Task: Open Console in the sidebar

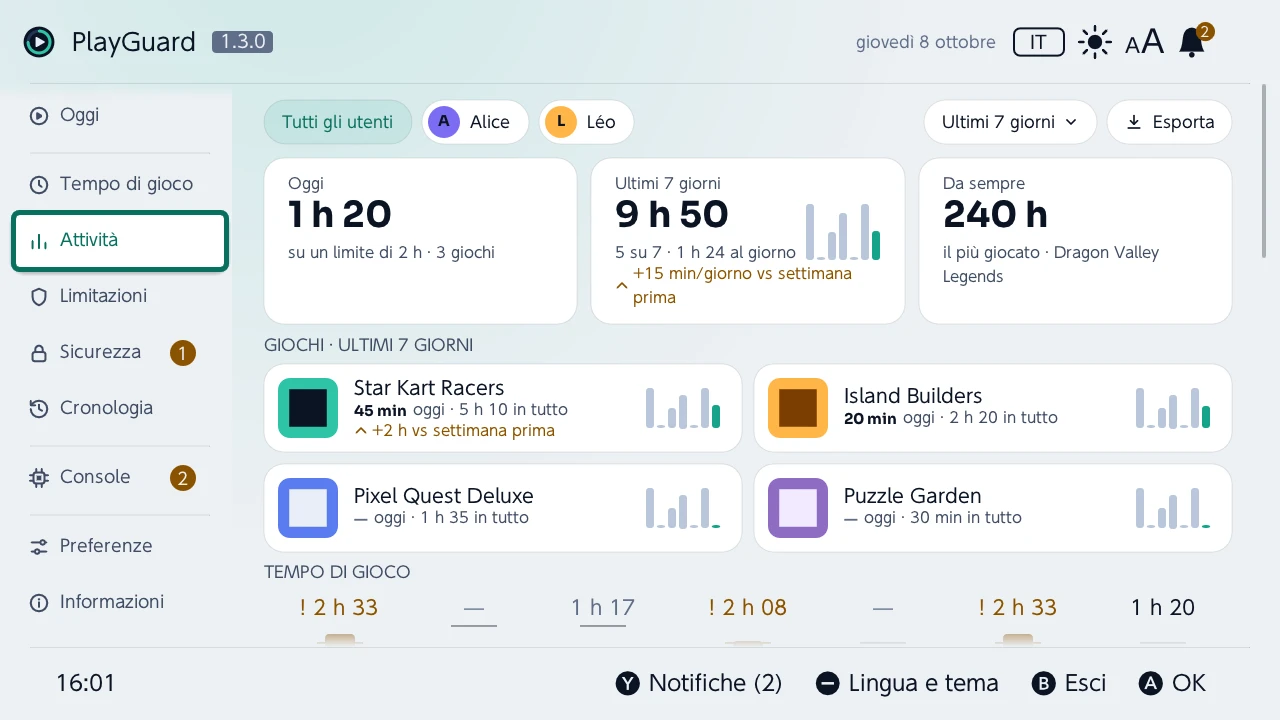Action: 120,477
